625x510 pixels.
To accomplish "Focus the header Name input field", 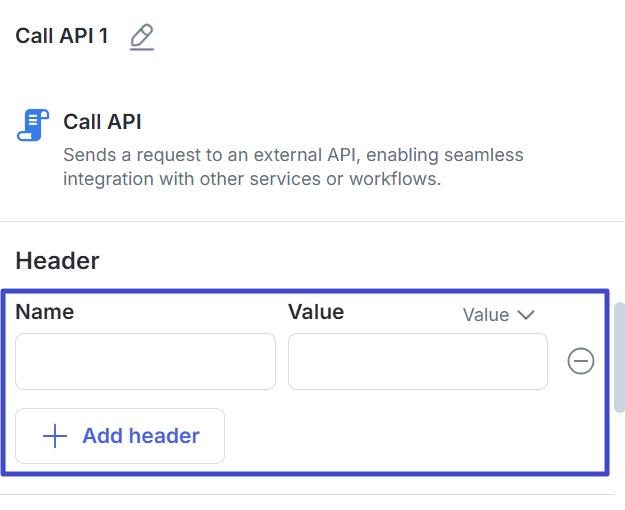I will click(x=145, y=361).
